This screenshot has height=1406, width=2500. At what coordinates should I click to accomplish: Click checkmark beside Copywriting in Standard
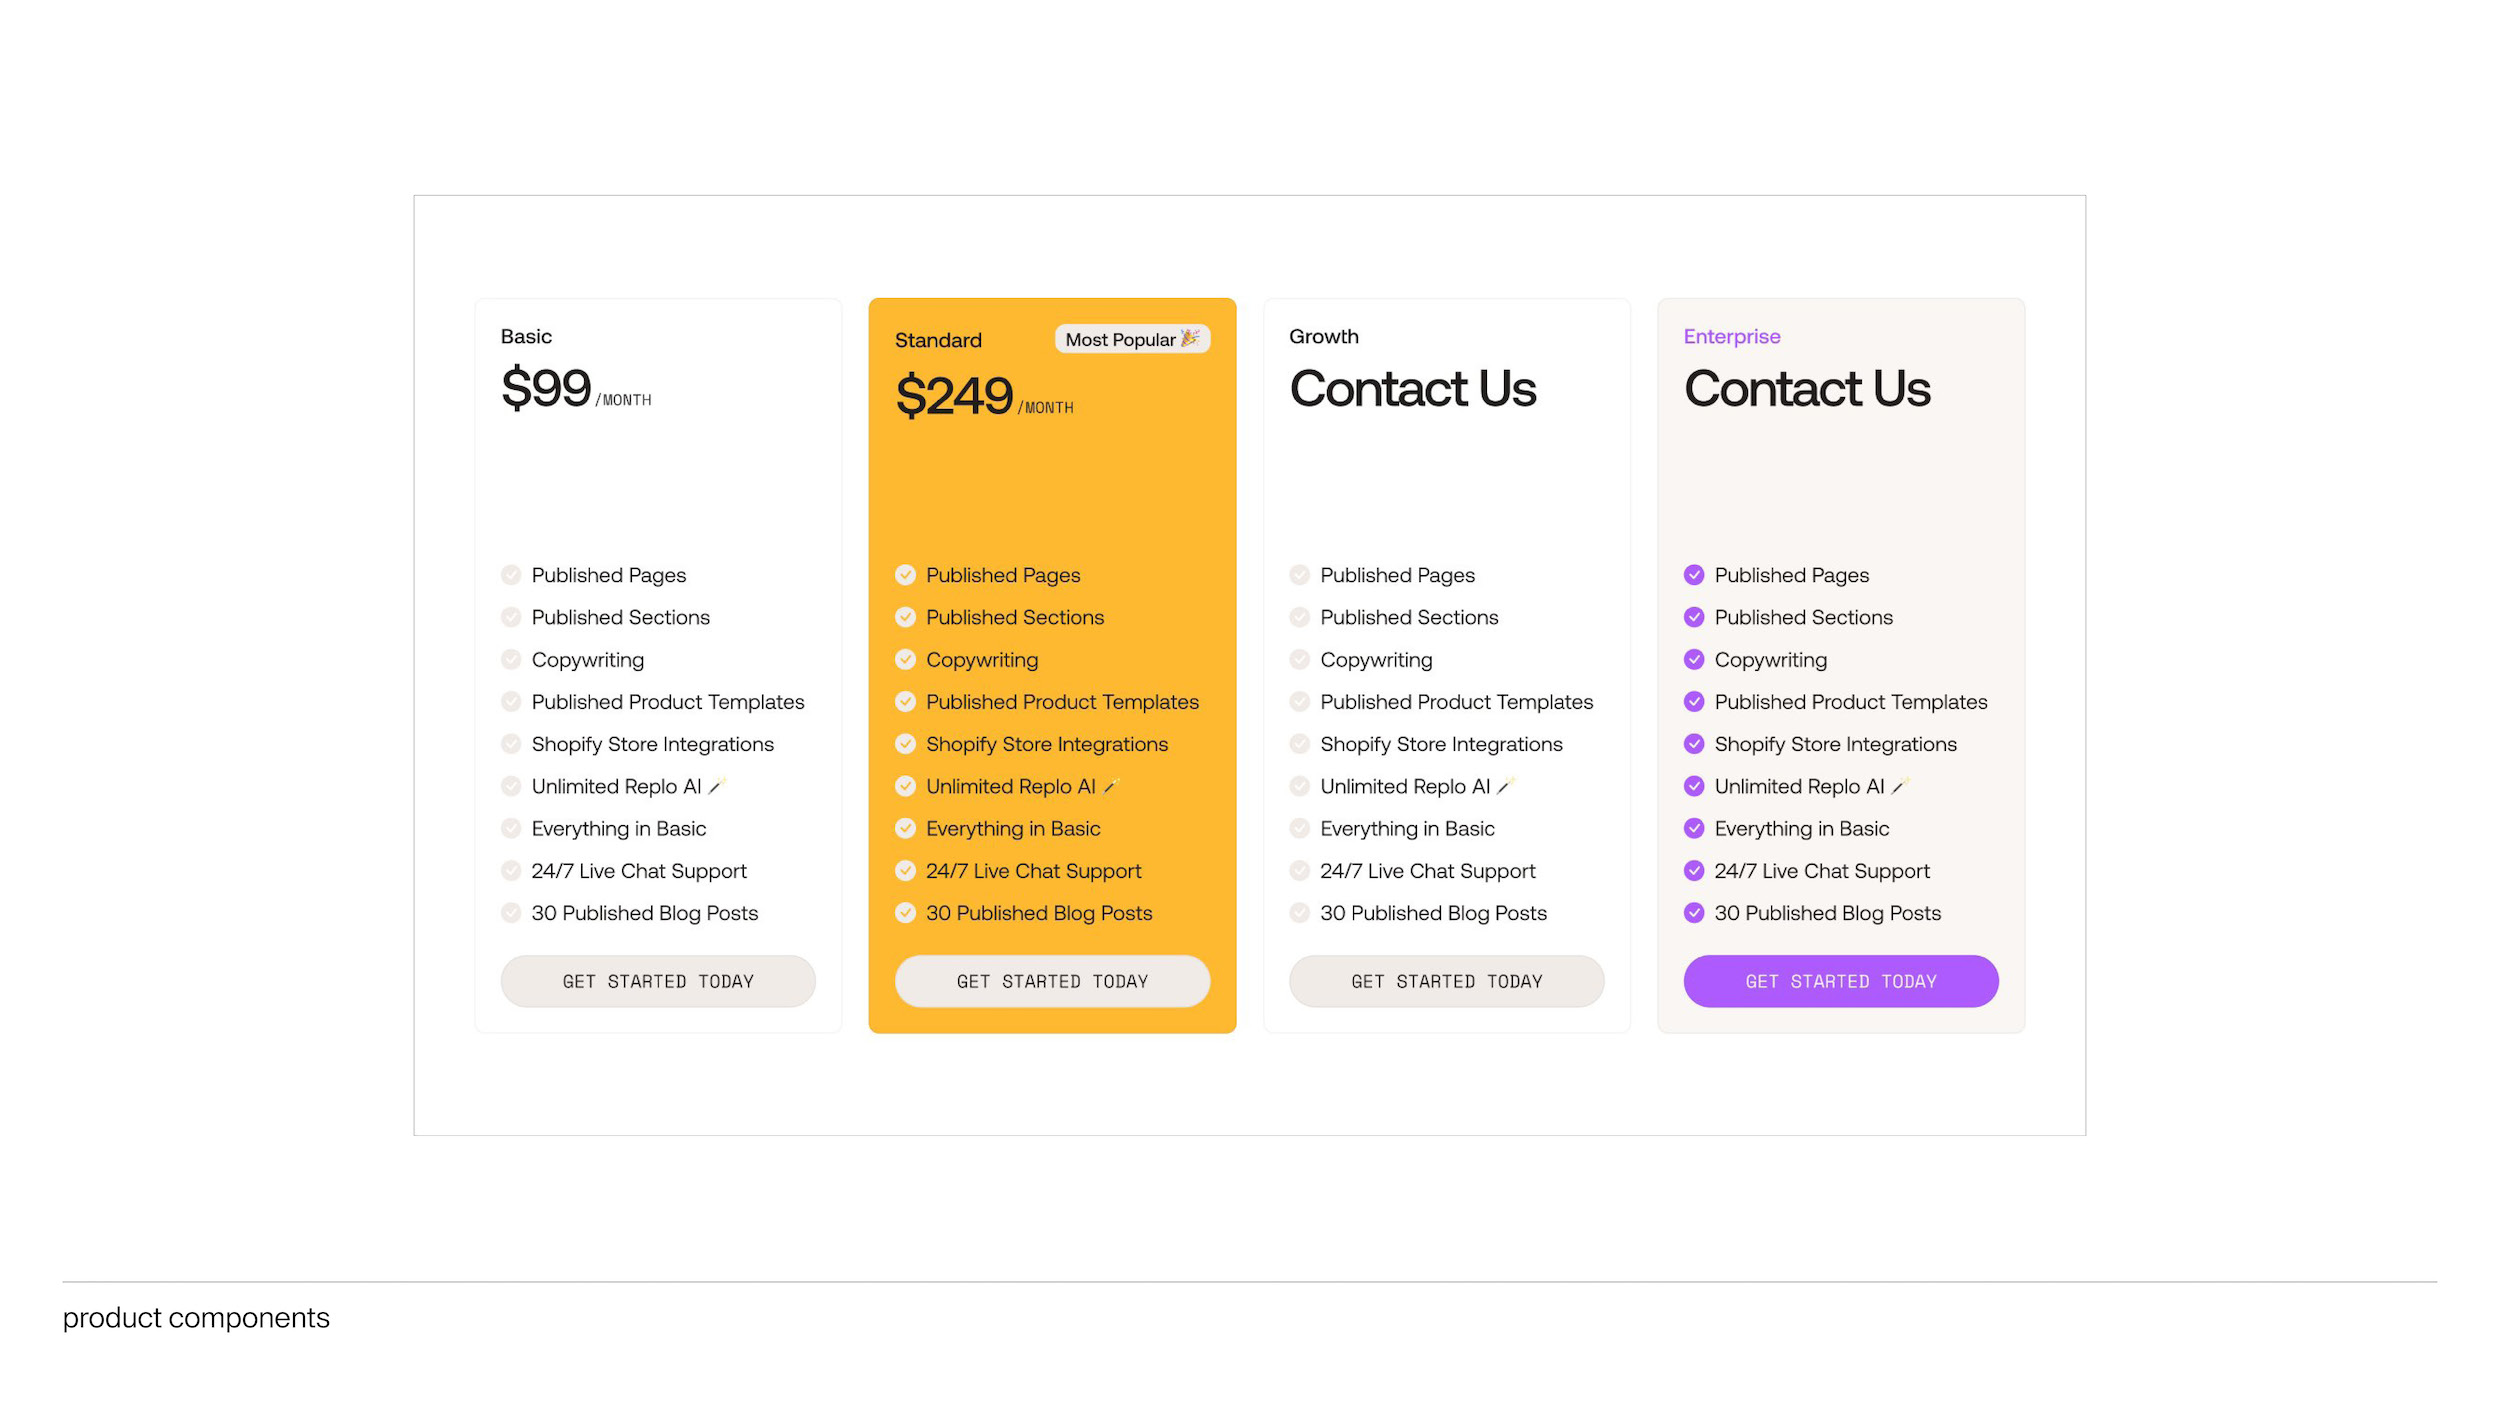pos(905,659)
